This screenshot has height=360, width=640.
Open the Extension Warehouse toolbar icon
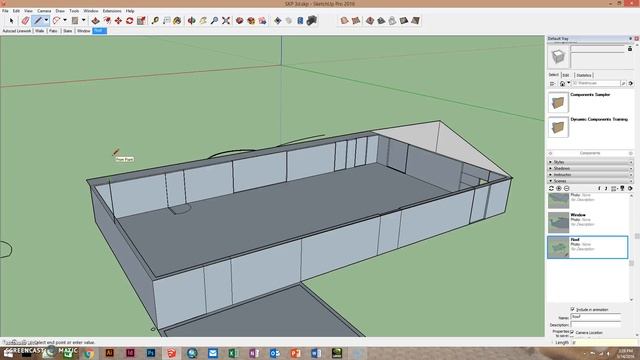point(262,20)
